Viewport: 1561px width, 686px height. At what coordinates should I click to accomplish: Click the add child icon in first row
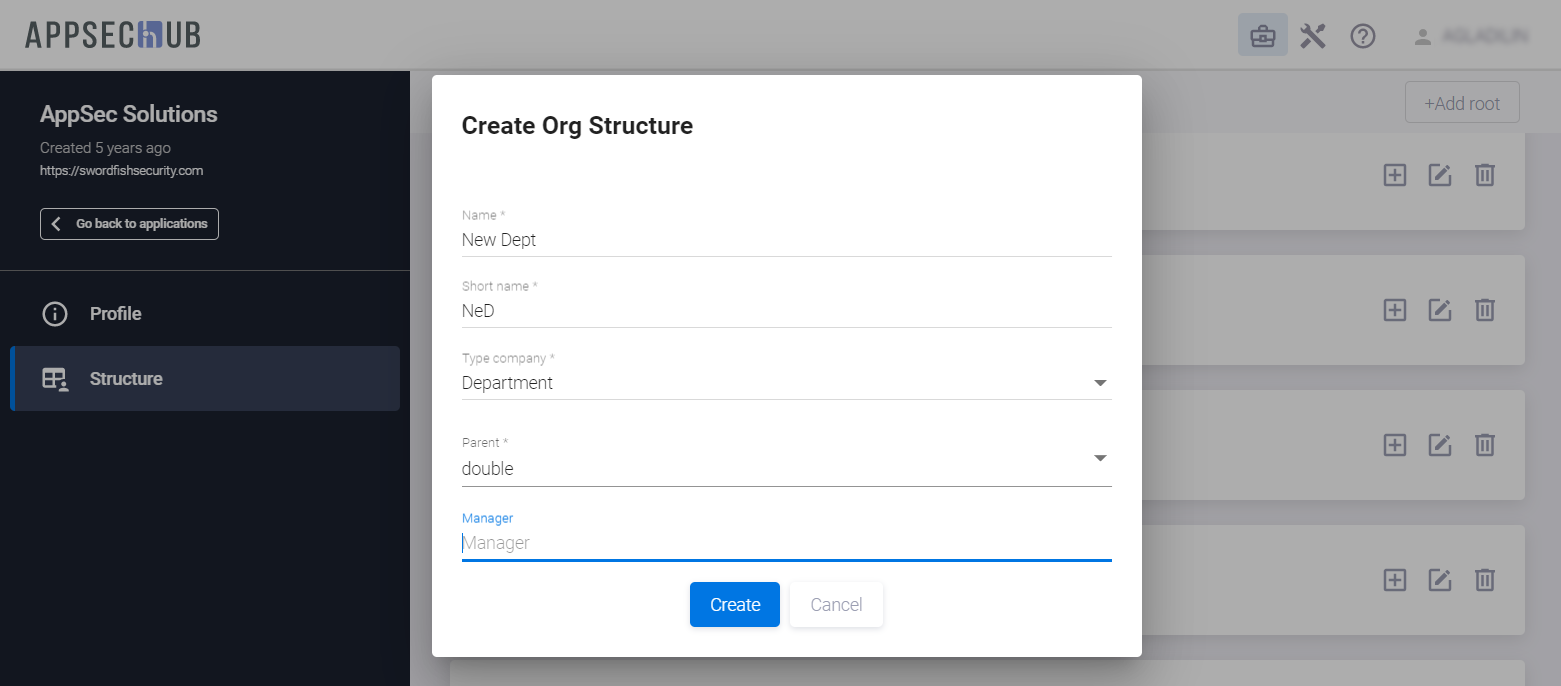[1394, 175]
